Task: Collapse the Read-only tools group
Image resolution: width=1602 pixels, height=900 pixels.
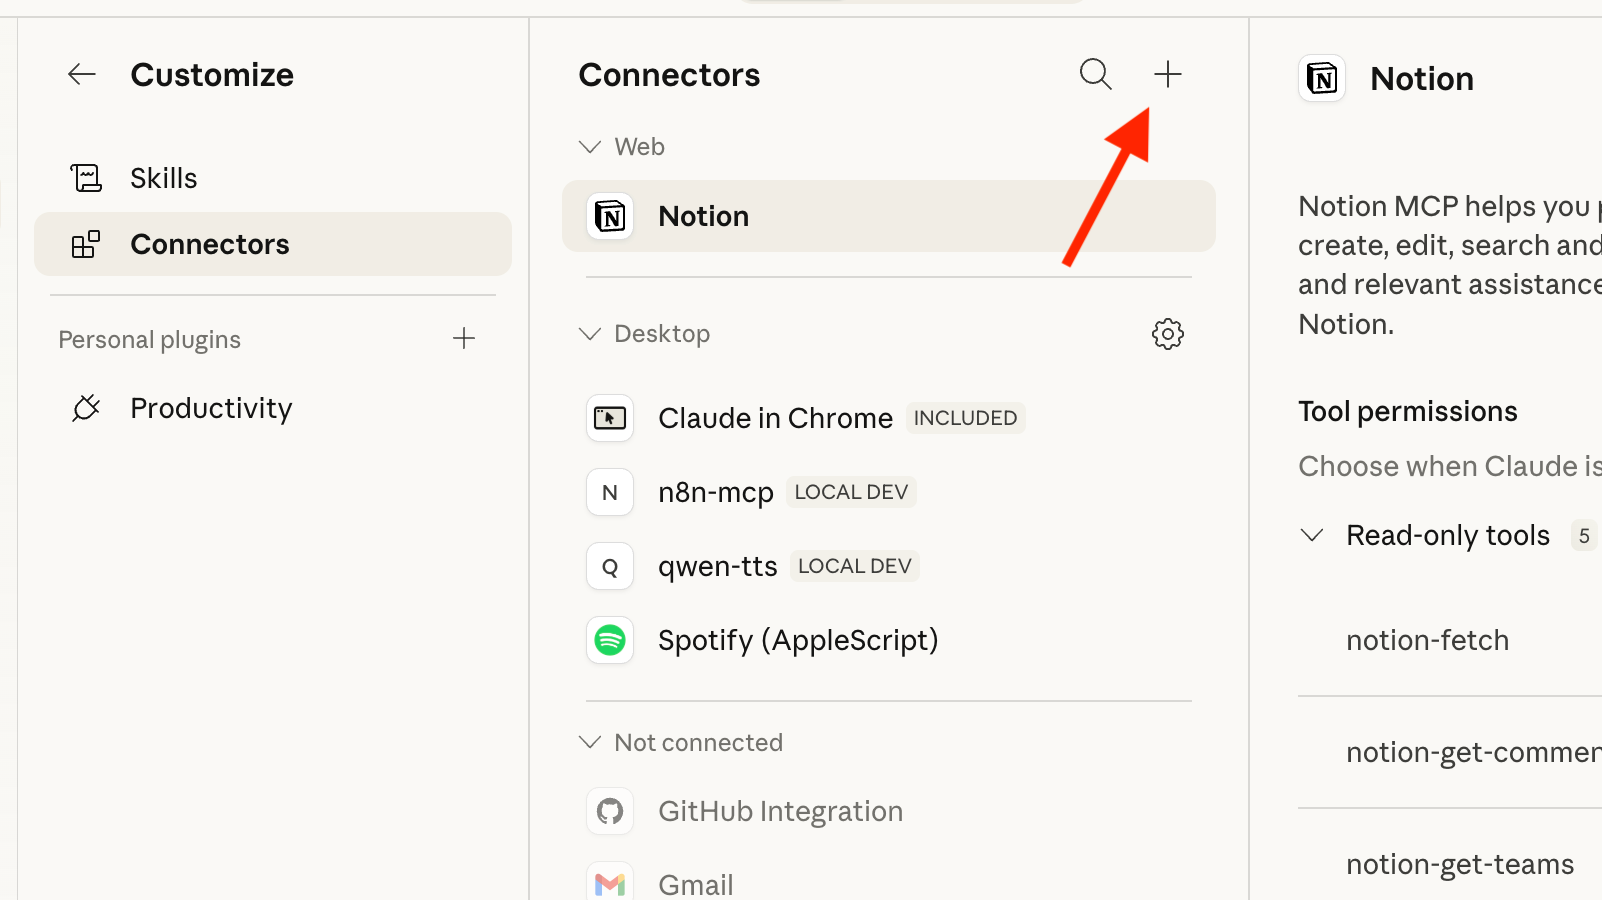Action: click(x=1312, y=536)
